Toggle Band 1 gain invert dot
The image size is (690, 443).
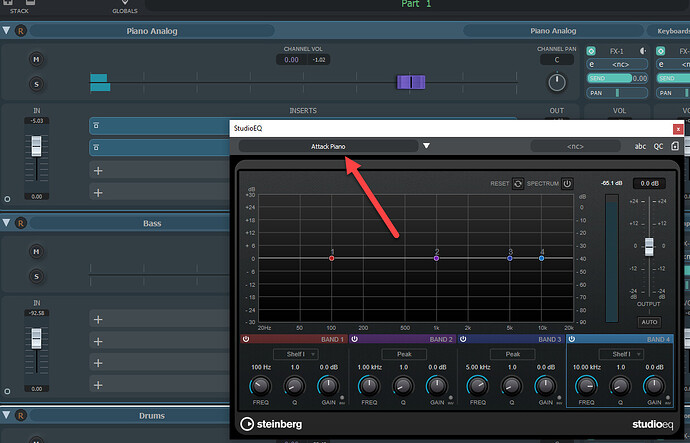342,398
